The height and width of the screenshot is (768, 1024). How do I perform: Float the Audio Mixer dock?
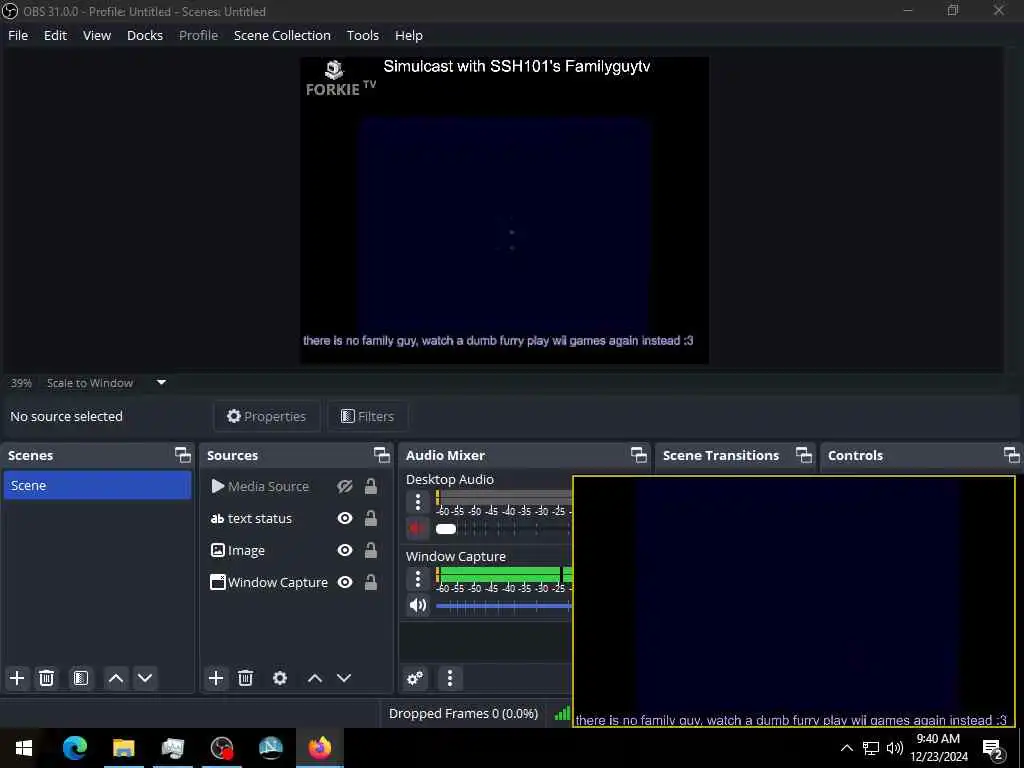pyautogui.click(x=639, y=455)
